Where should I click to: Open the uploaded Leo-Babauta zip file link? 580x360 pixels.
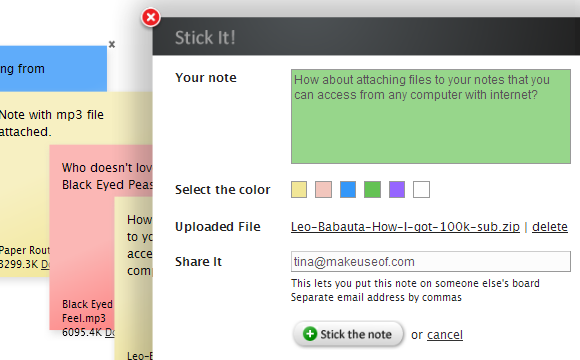[x=405, y=226]
